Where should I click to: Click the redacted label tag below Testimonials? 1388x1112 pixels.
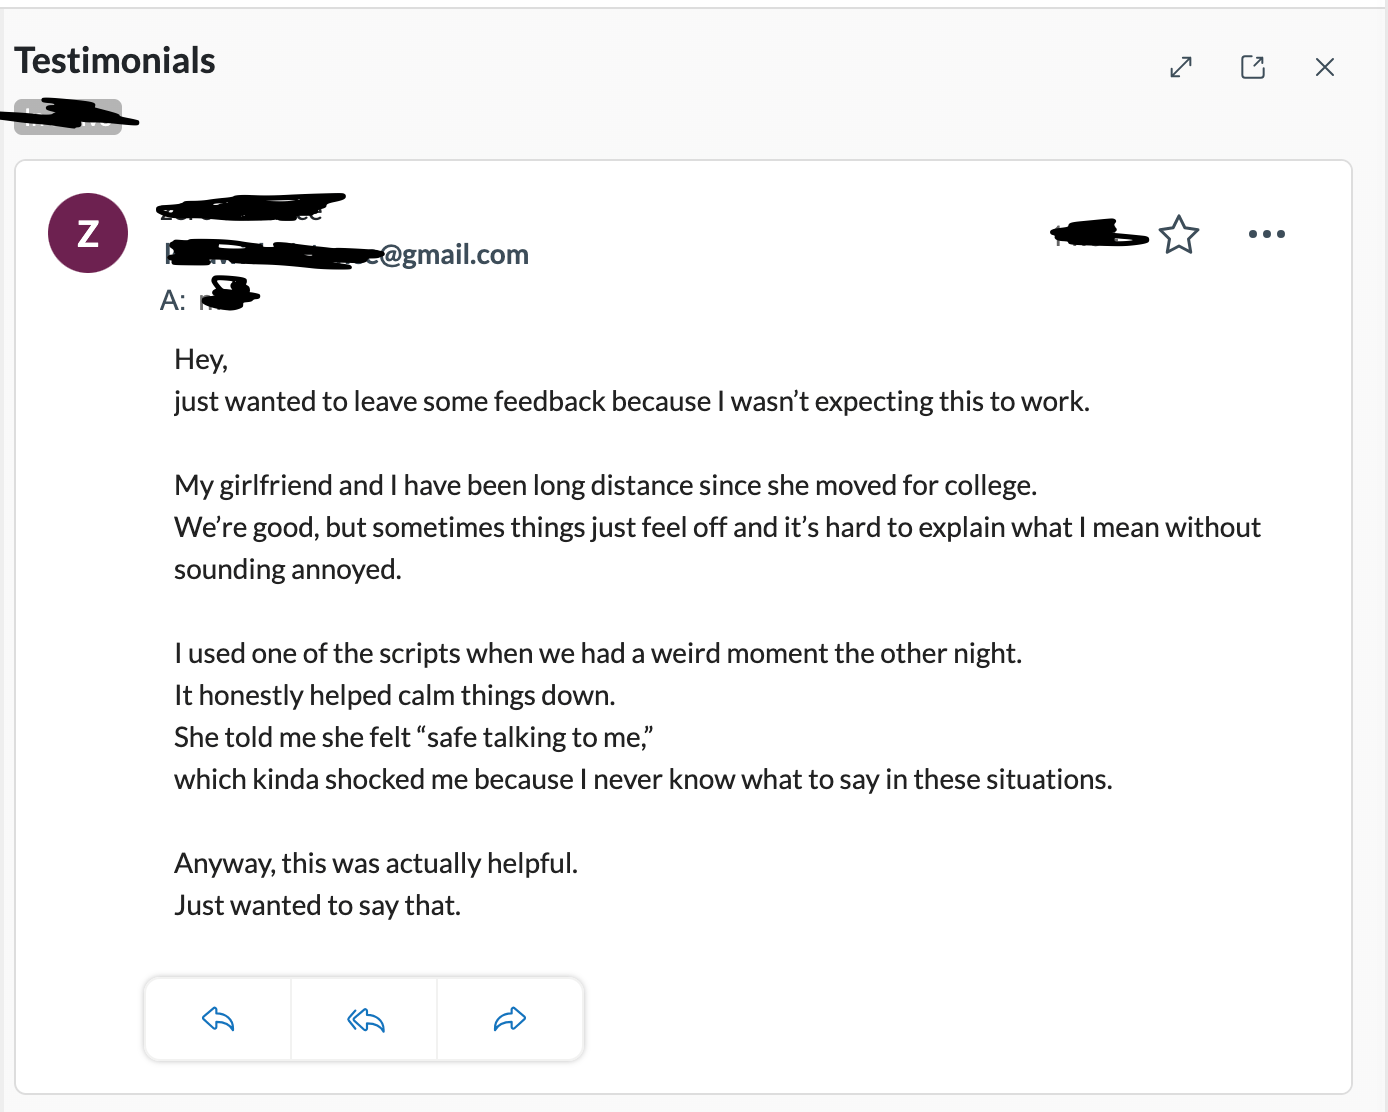[x=68, y=117]
